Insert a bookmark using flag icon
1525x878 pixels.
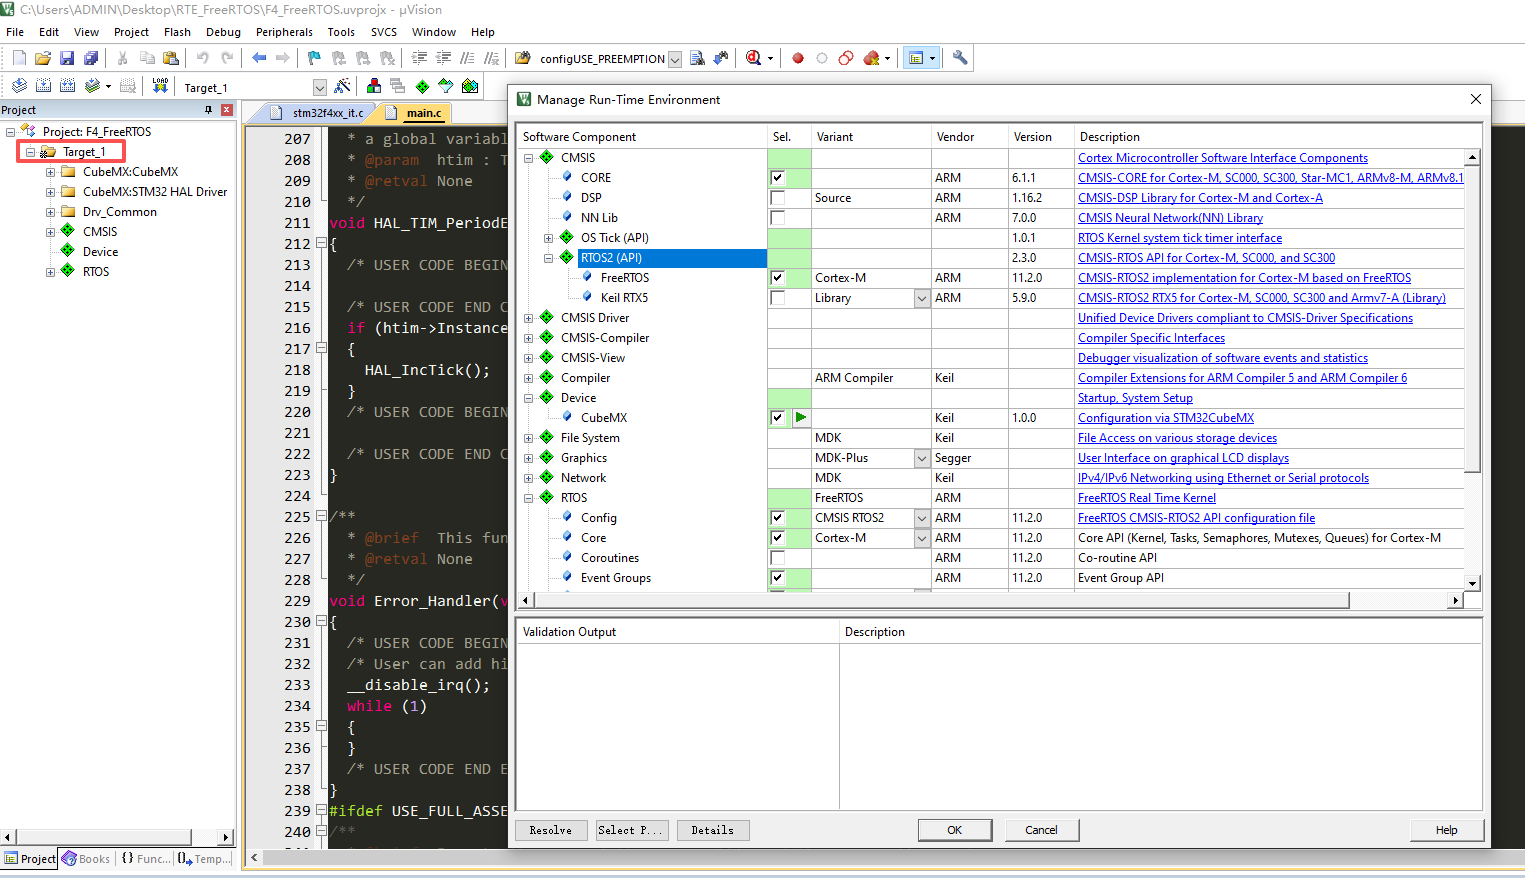(x=314, y=58)
